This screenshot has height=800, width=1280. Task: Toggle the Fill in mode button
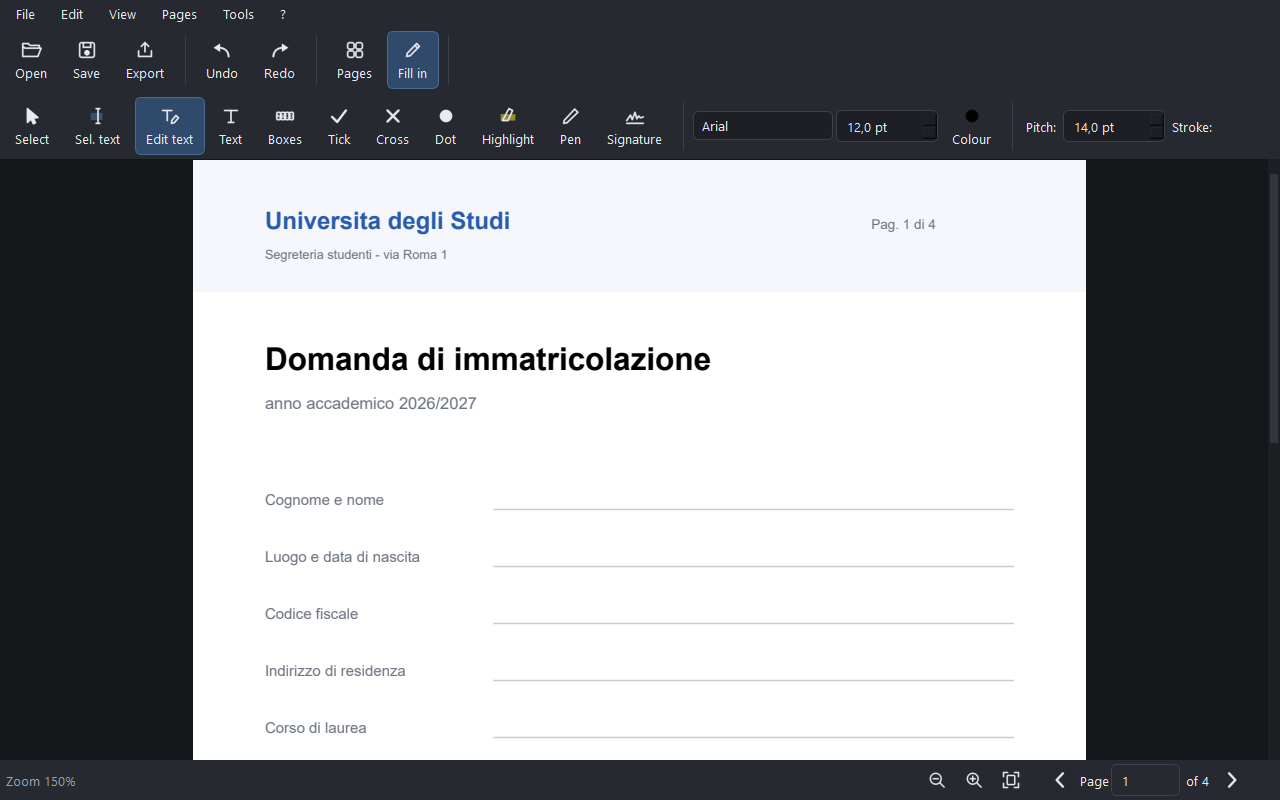412,60
